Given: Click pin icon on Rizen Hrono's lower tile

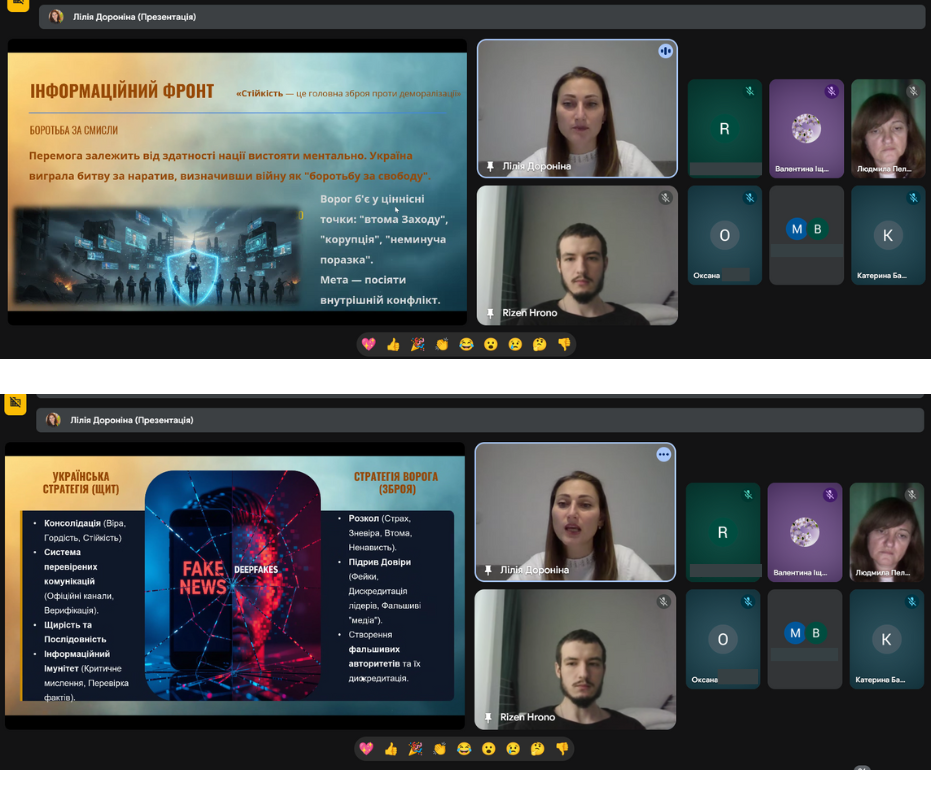Looking at the screenshot, I should pyautogui.click(x=488, y=717).
